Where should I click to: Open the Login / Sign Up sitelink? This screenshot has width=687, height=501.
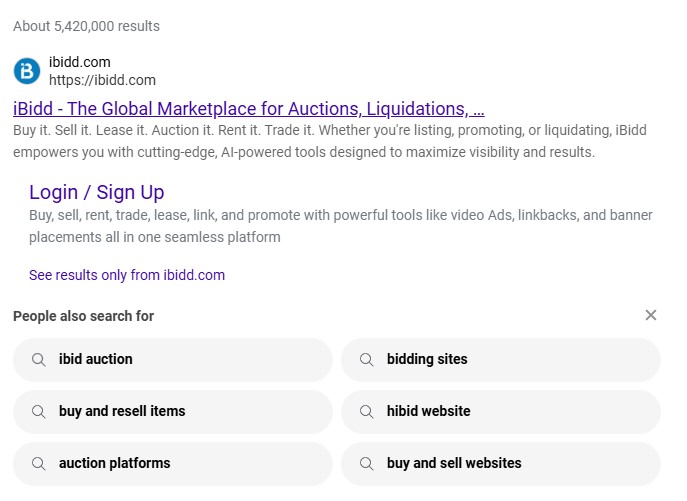(96, 192)
